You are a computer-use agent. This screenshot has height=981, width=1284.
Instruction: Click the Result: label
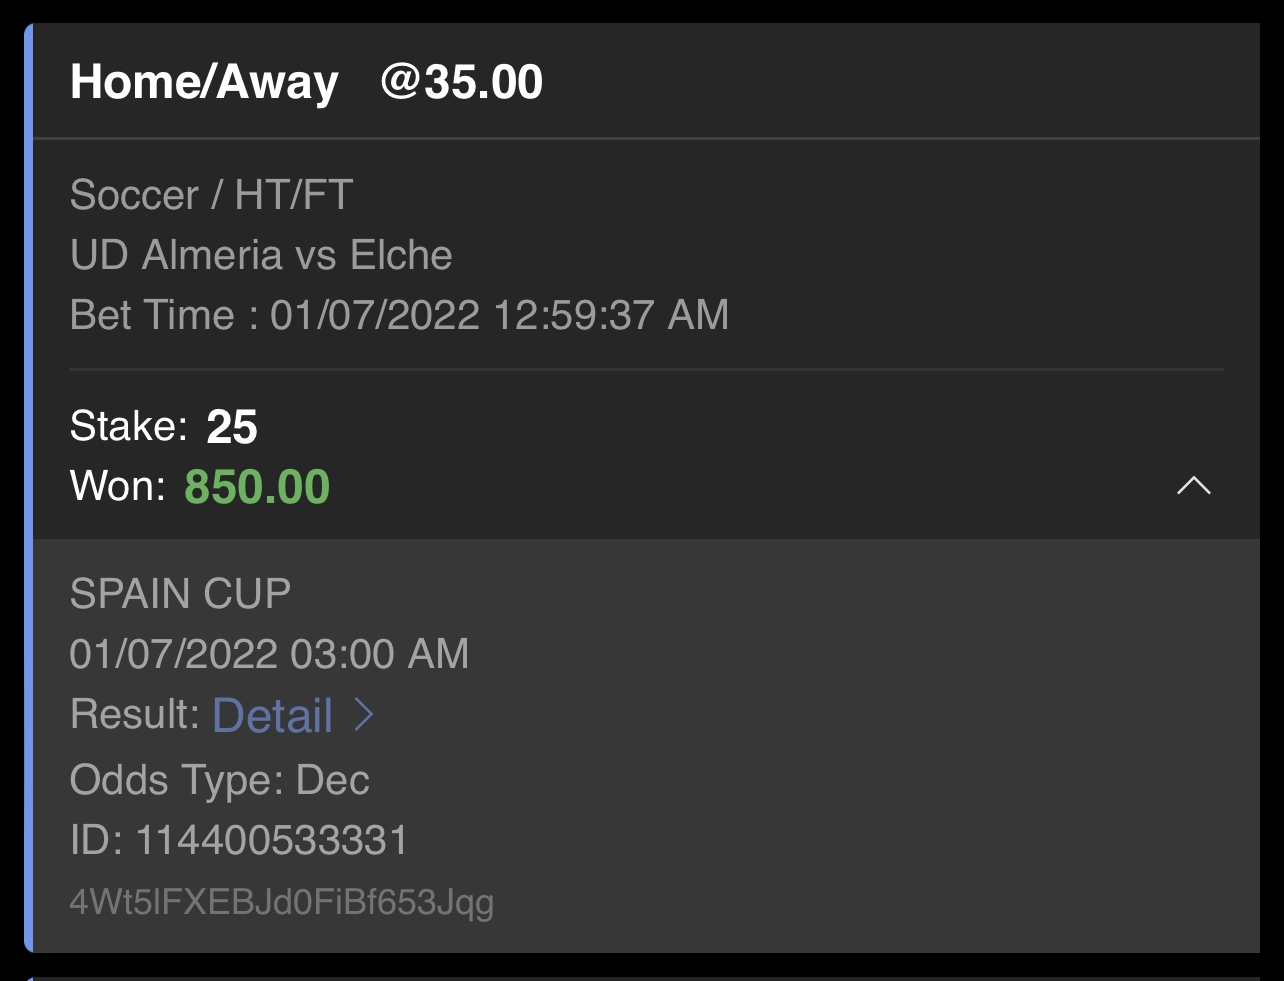coord(135,714)
